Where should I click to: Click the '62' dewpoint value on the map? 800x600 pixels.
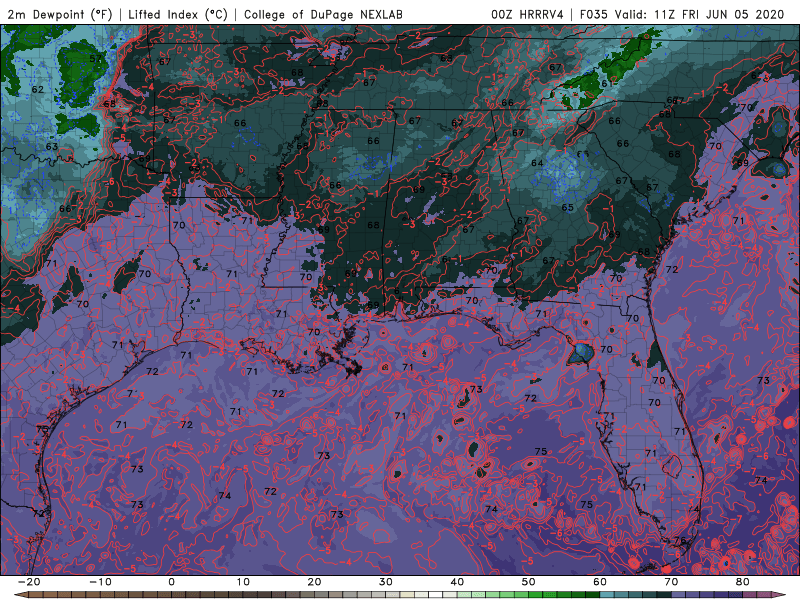38,89
